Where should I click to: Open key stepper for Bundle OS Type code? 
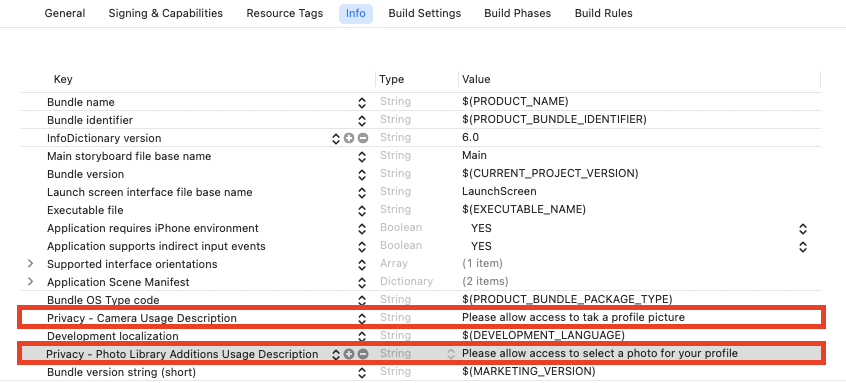coord(362,300)
